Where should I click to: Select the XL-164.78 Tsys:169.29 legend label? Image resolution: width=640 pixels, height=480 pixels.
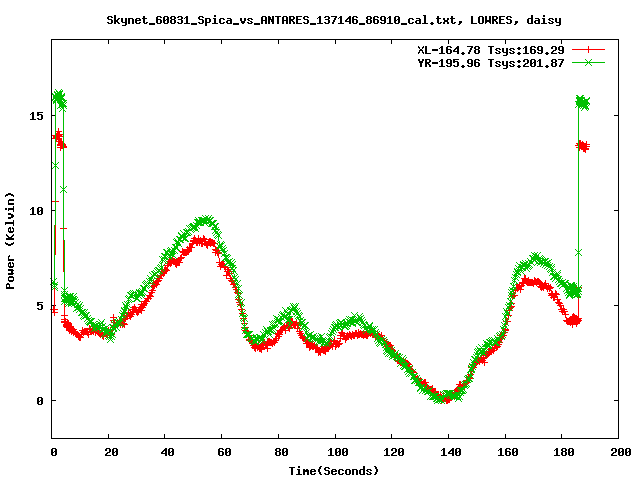point(491,50)
